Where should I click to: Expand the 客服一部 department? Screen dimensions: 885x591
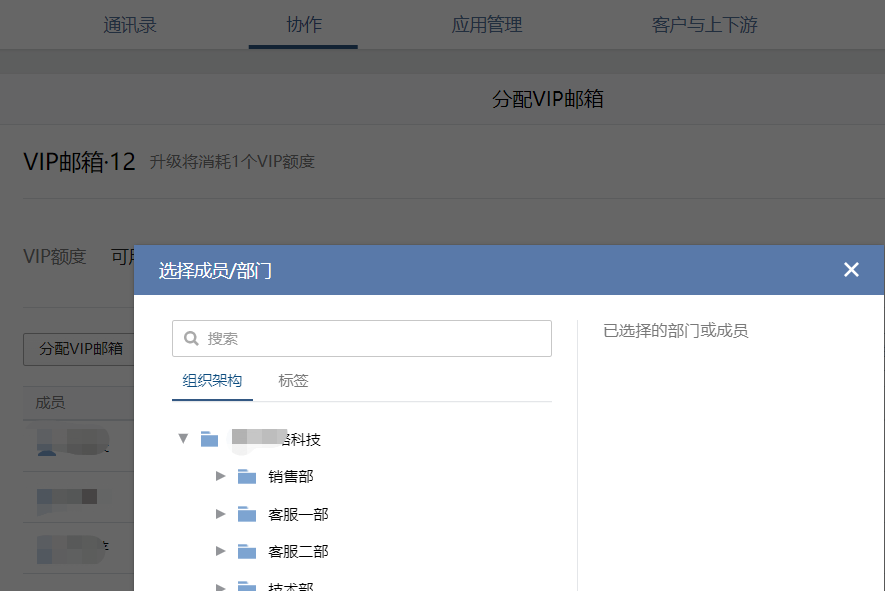click(x=221, y=514)
